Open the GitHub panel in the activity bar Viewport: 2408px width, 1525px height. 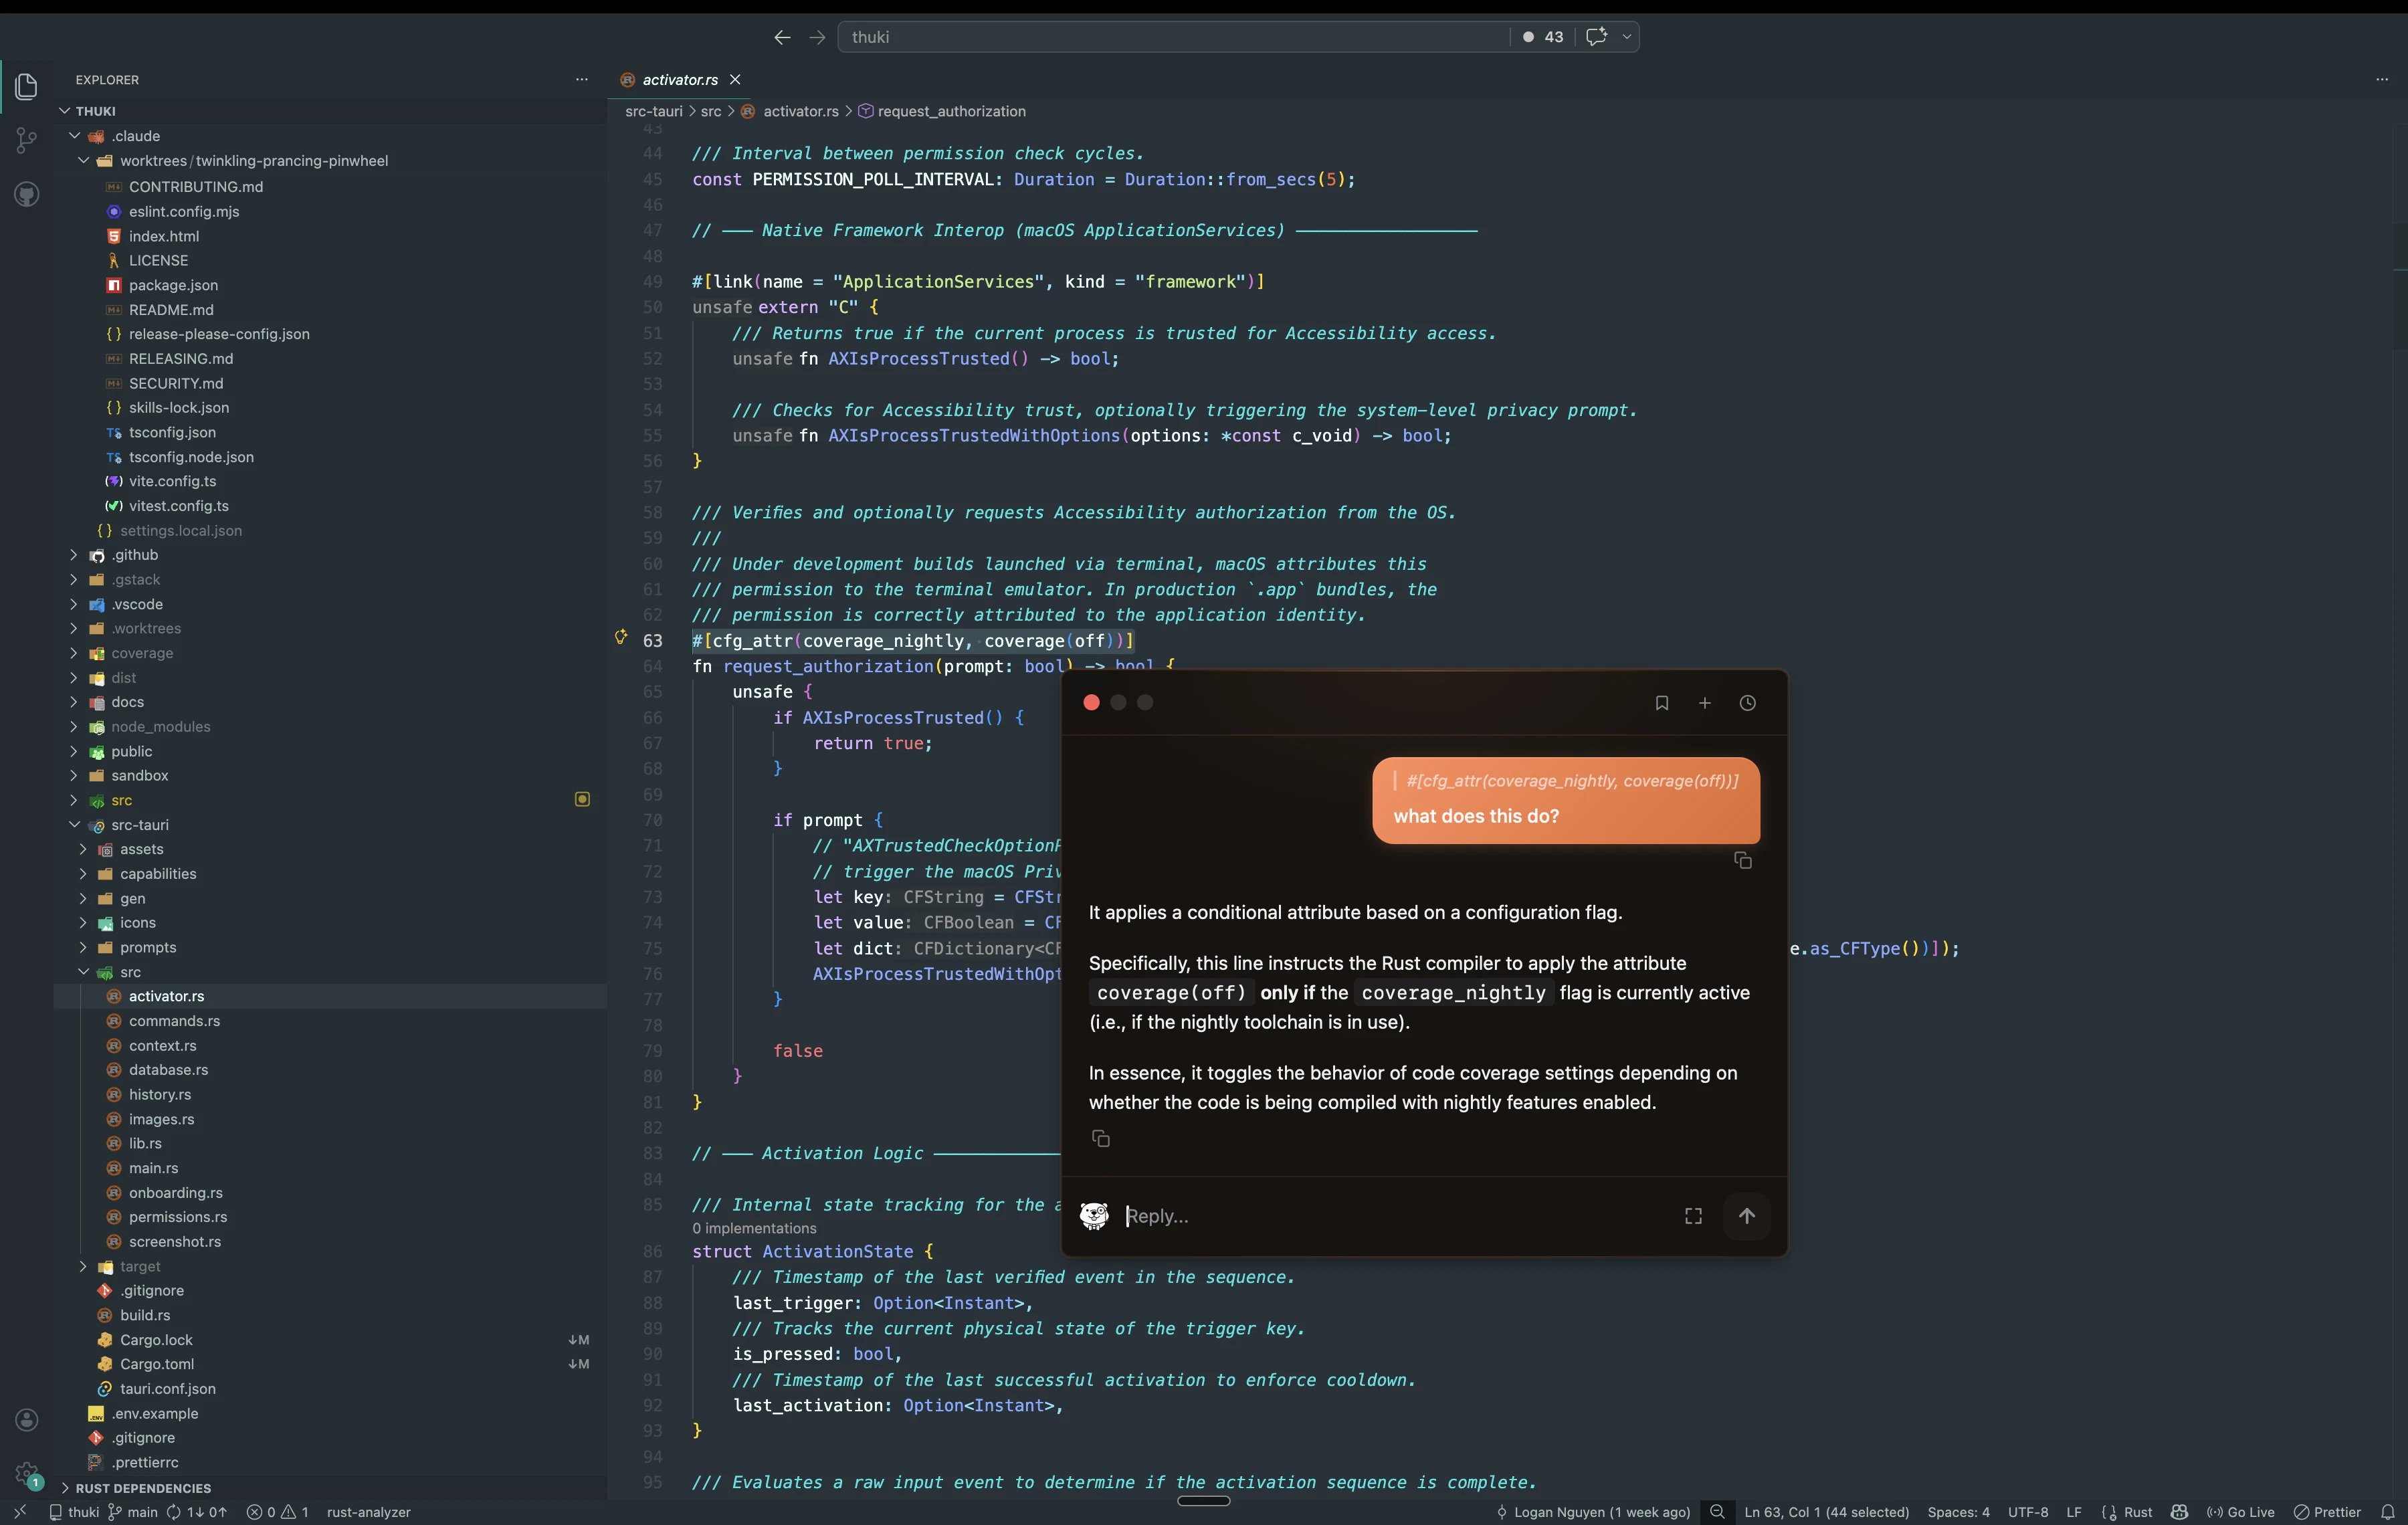point(26,194)
